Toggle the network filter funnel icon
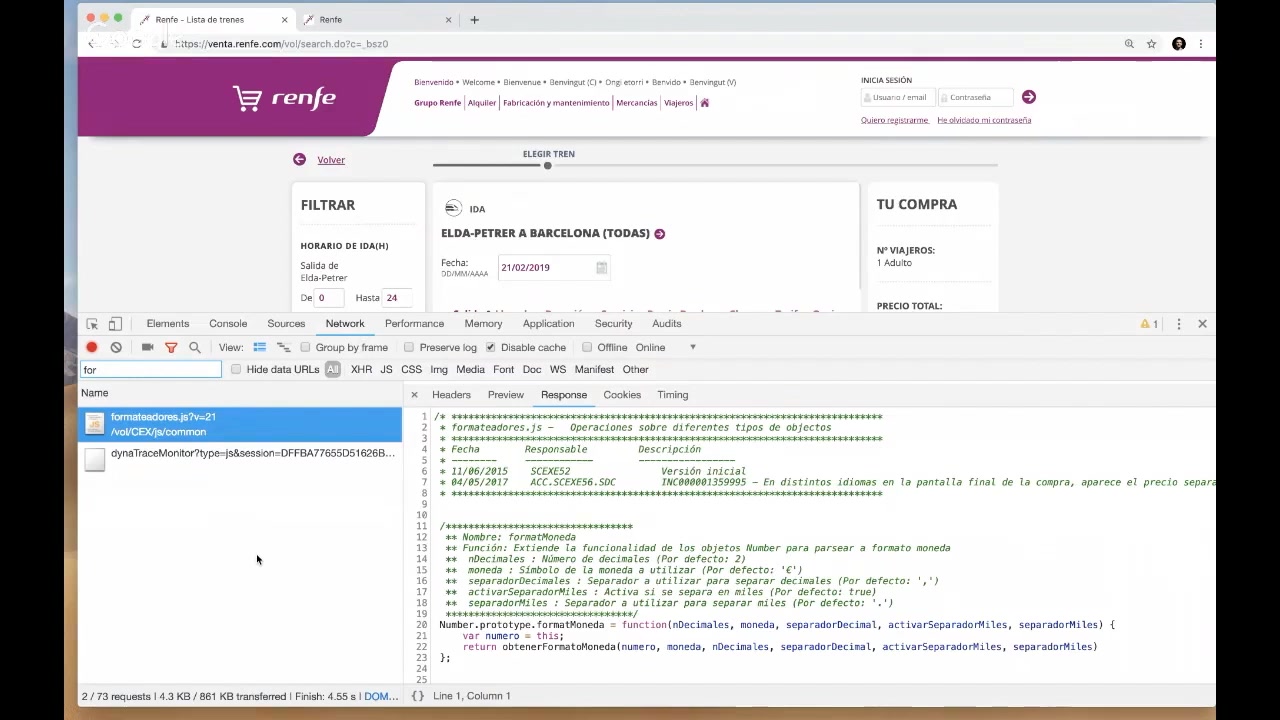This screenshot has height=720, width=1280. click(x=171, y=347)
